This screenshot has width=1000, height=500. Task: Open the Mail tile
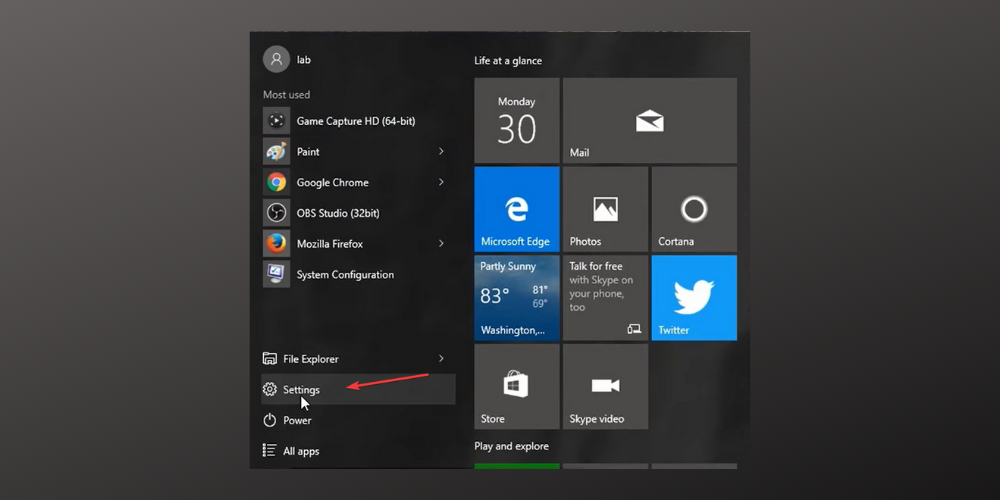click(x=650, y=121)
